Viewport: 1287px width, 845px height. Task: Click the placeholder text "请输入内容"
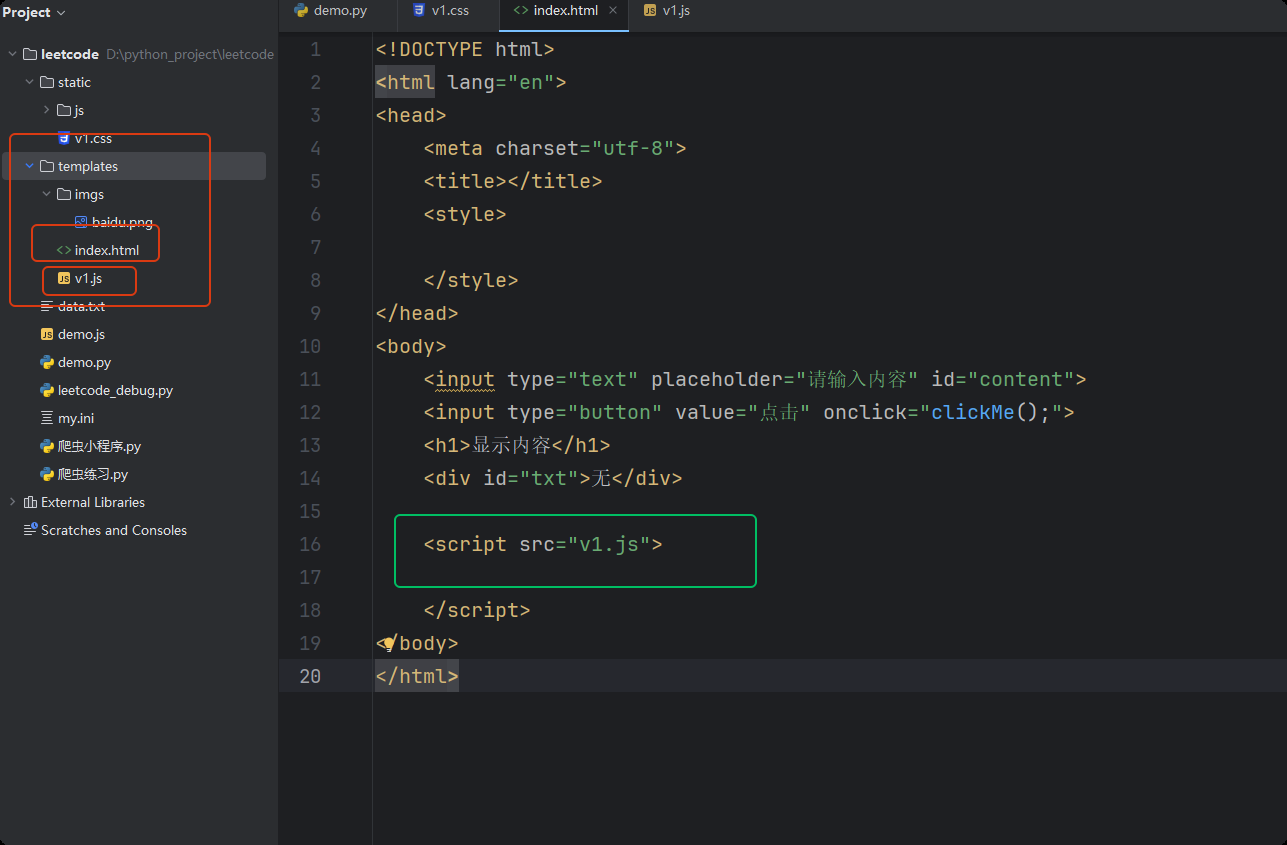[x=857, y=379]
